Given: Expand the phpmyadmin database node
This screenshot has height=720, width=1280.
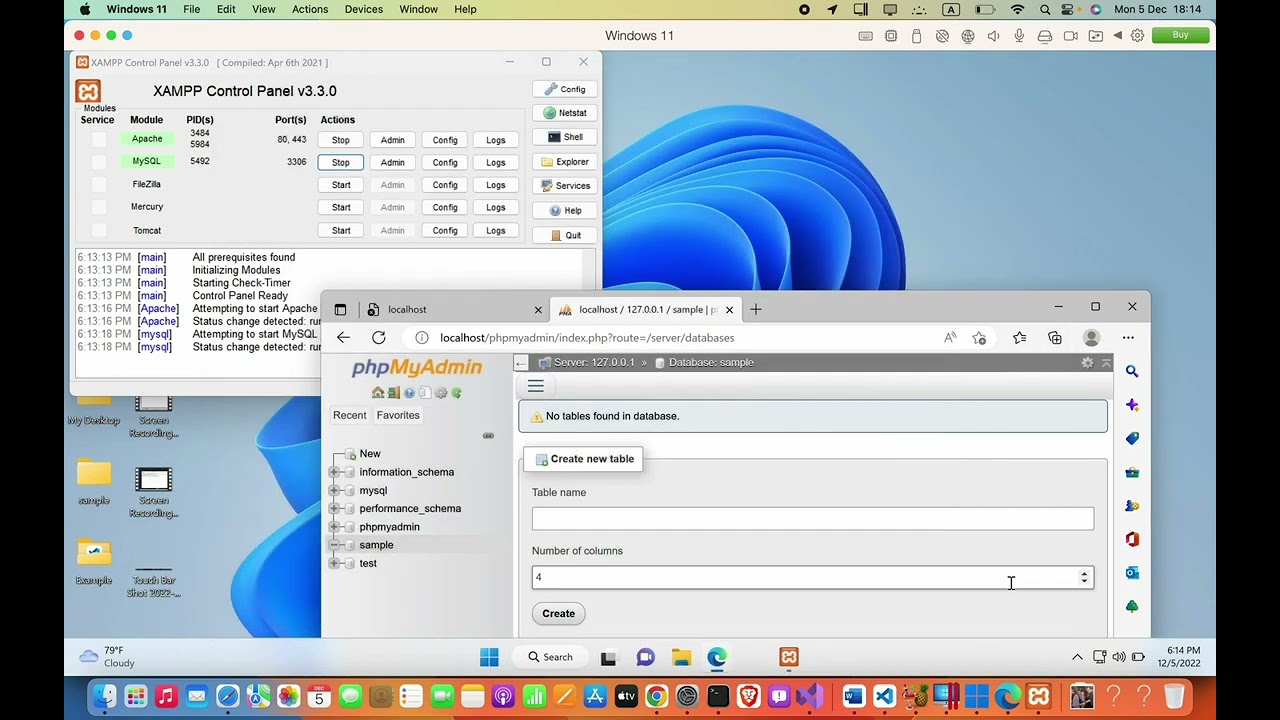Looking at the screenshot, I should (x=334, y=527).
